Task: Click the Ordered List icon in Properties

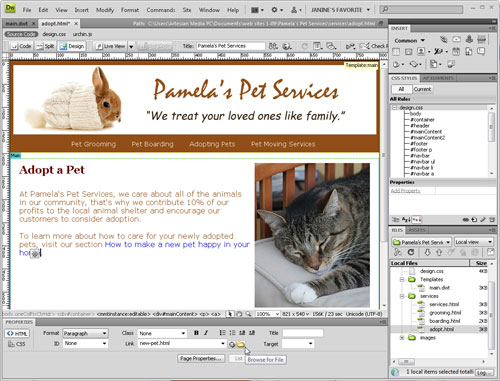Action: (232, 333)
